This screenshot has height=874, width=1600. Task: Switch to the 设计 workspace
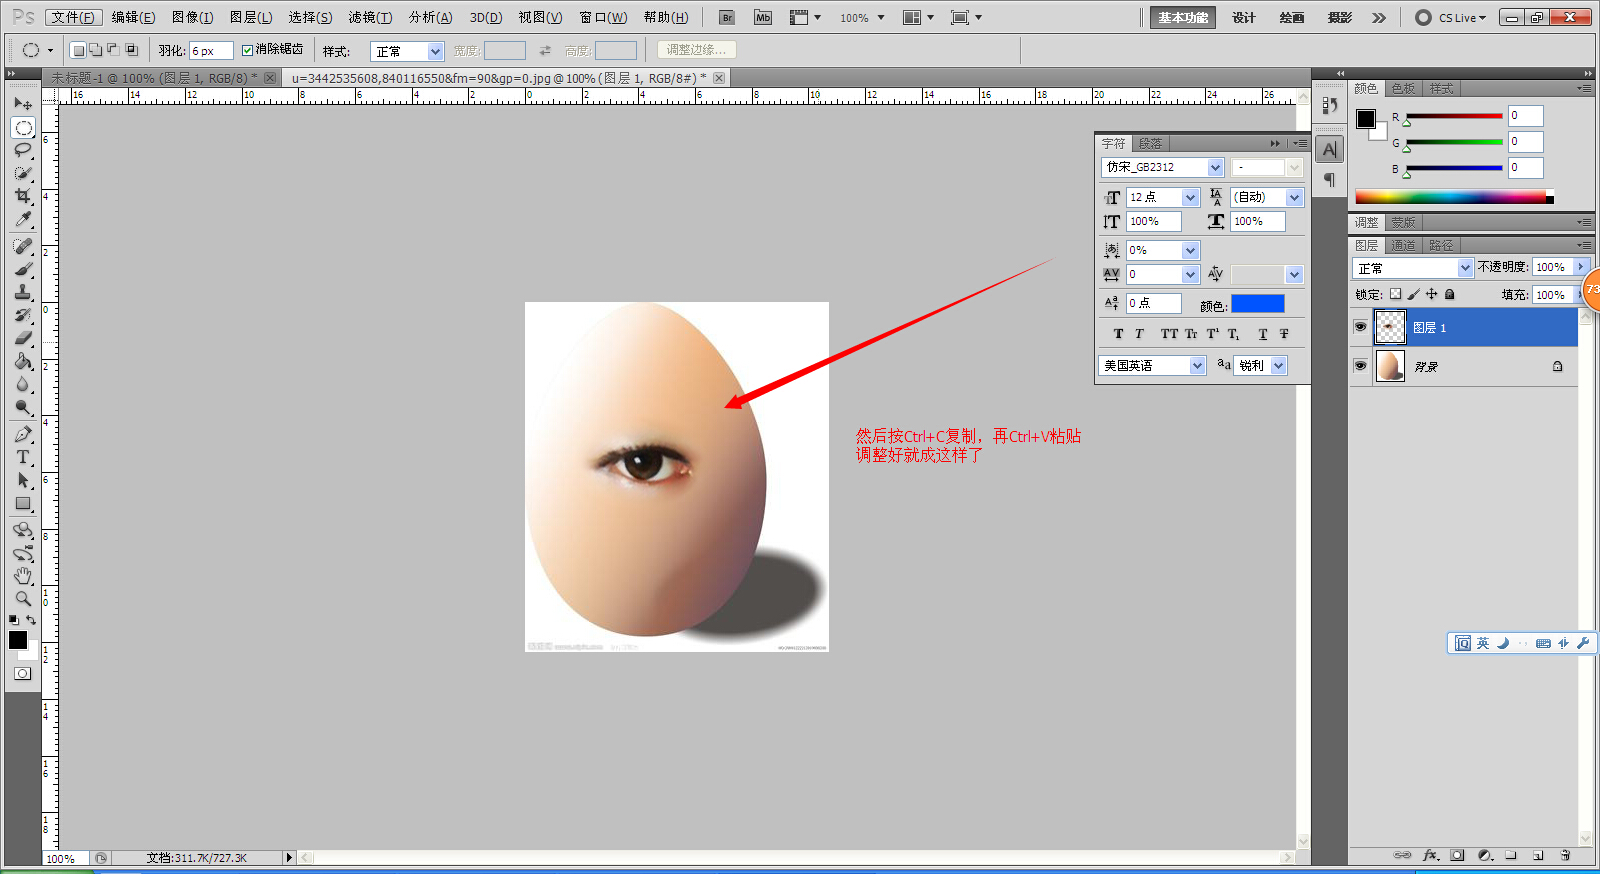(1244, 17)
